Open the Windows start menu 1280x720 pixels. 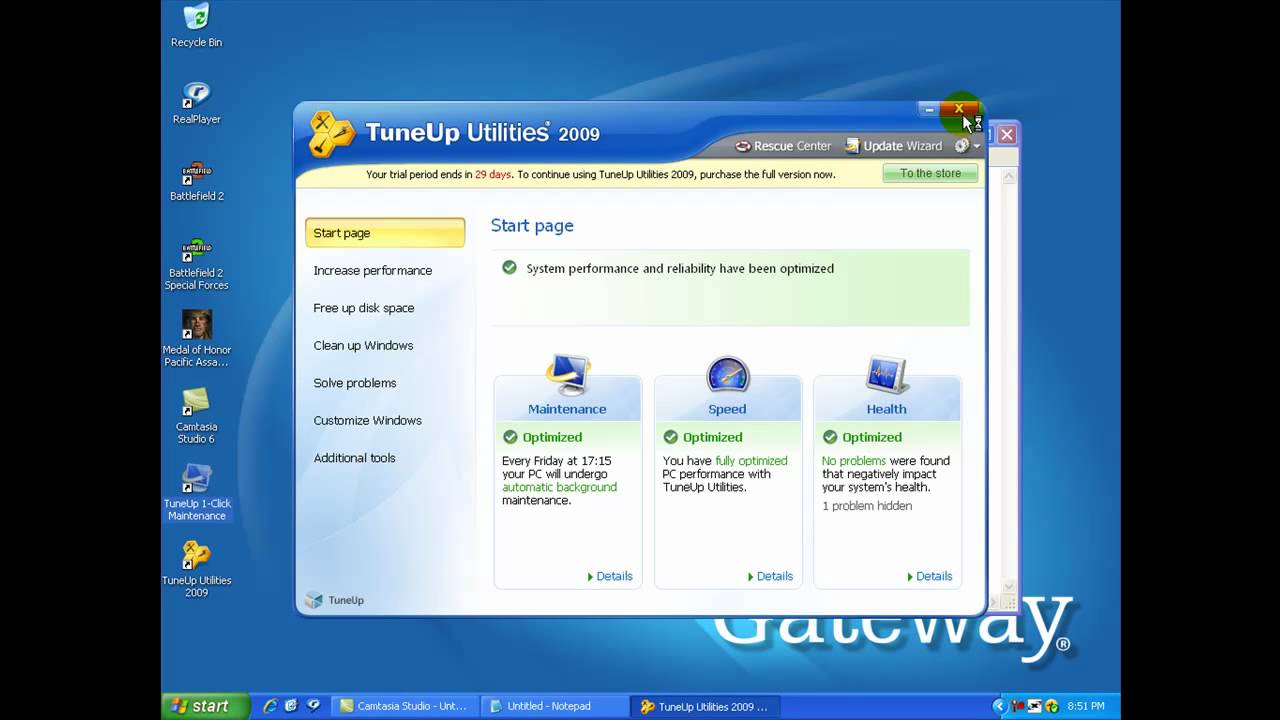pos(205,706)
